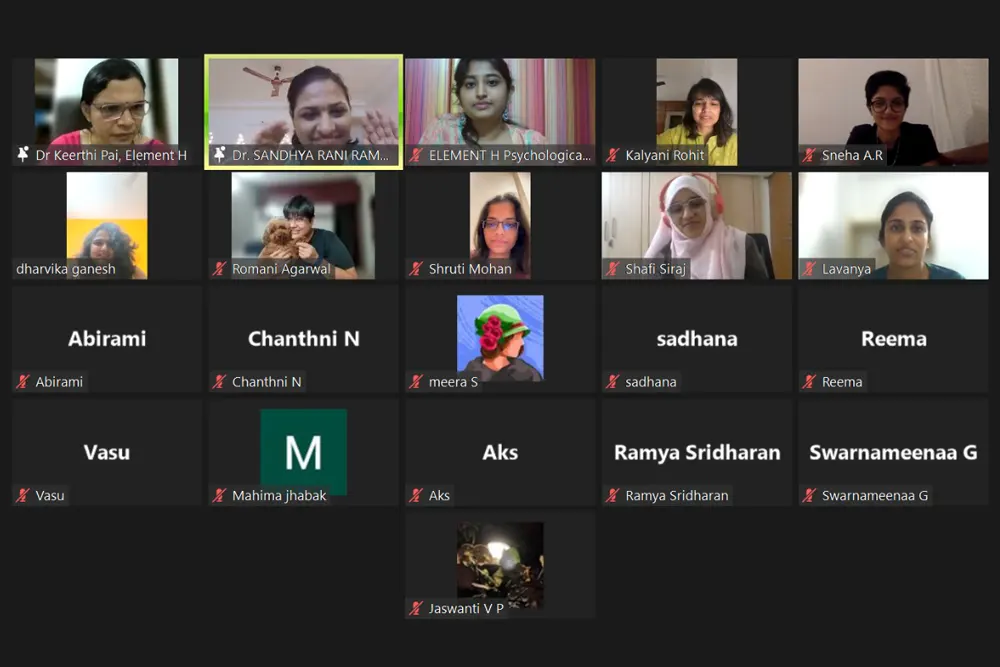Click the muted mic icon for Reema
This screenshot has width=1000, height=667.
coord(809,382)
